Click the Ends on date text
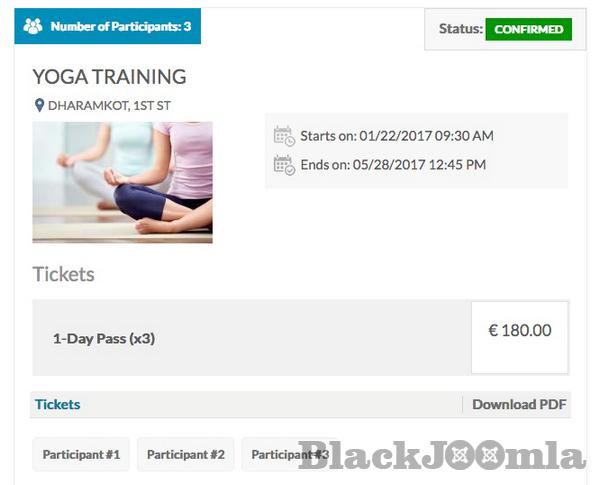This screenshot has width=600, height=485. pyautogui.click(x=393, y=165)
